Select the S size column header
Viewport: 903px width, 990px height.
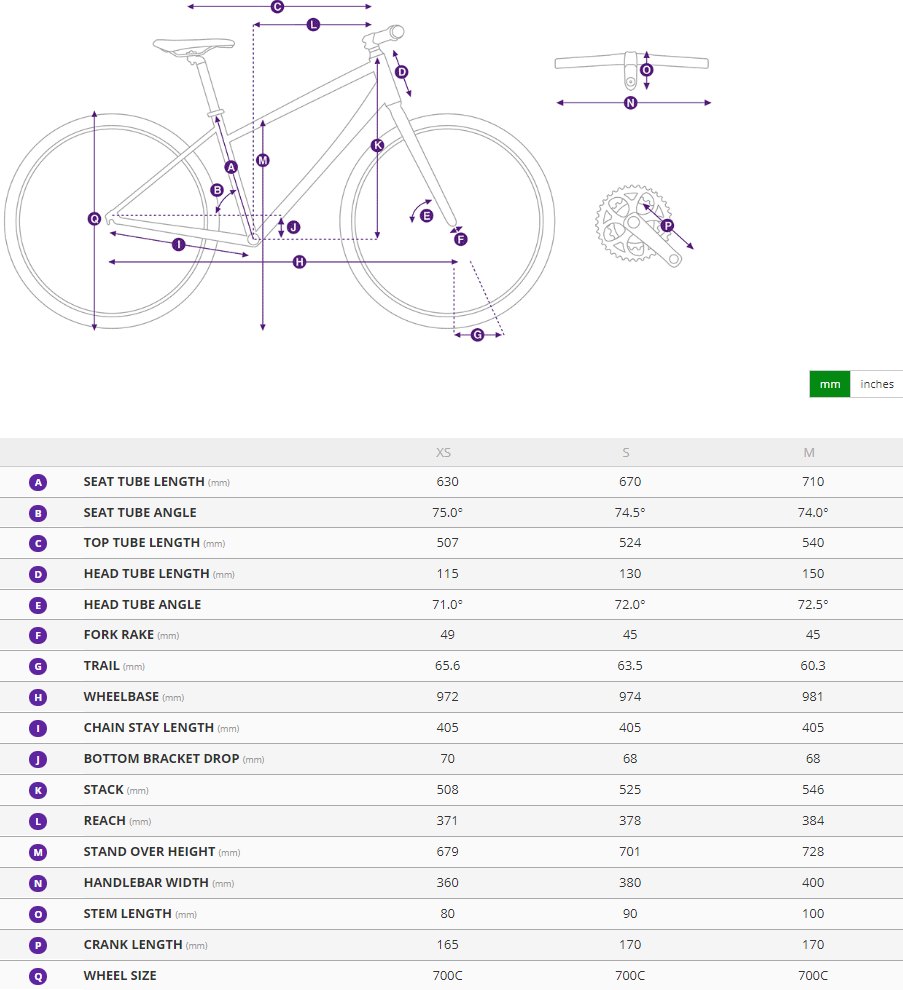(626, 453)
